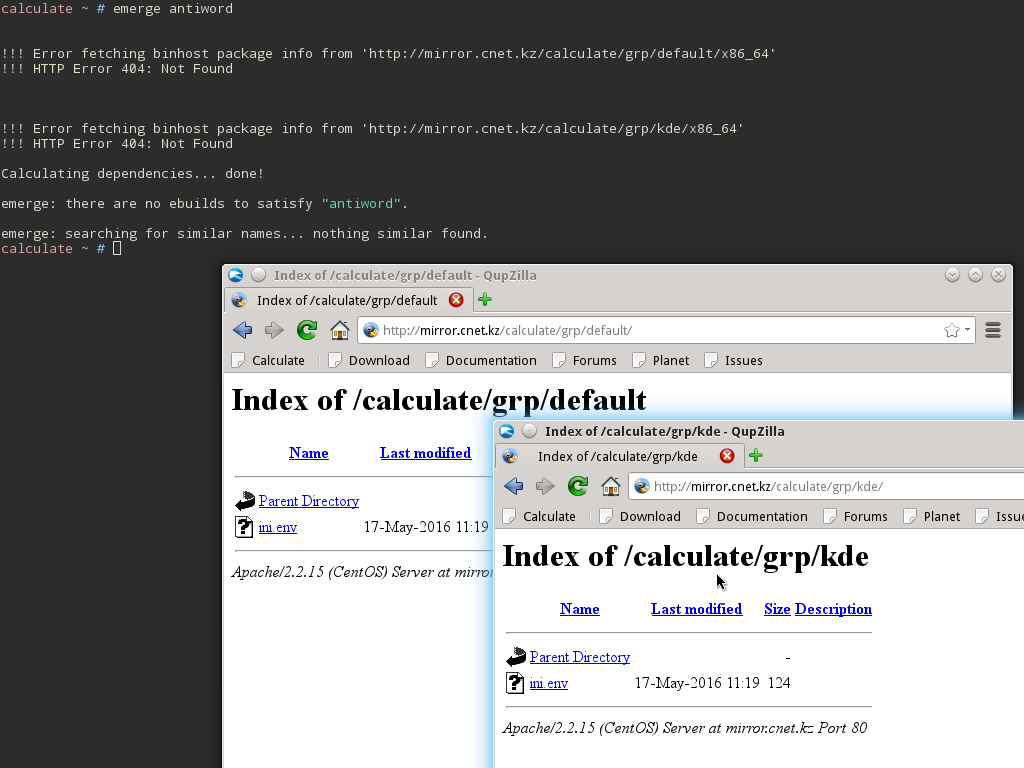The width and height of the screenshot is (1024, 768).
Task: Open Forums bookmark in the kde window
Action: [x=856, y=517]
